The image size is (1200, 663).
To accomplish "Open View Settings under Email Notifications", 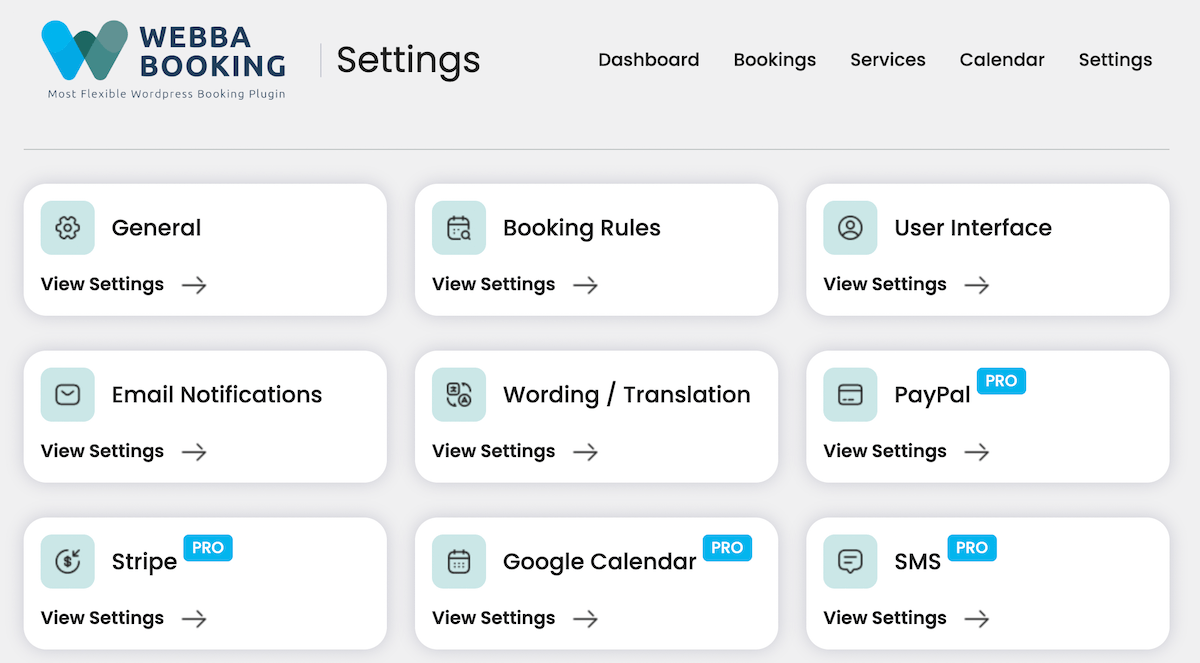I will pos(102,451).
